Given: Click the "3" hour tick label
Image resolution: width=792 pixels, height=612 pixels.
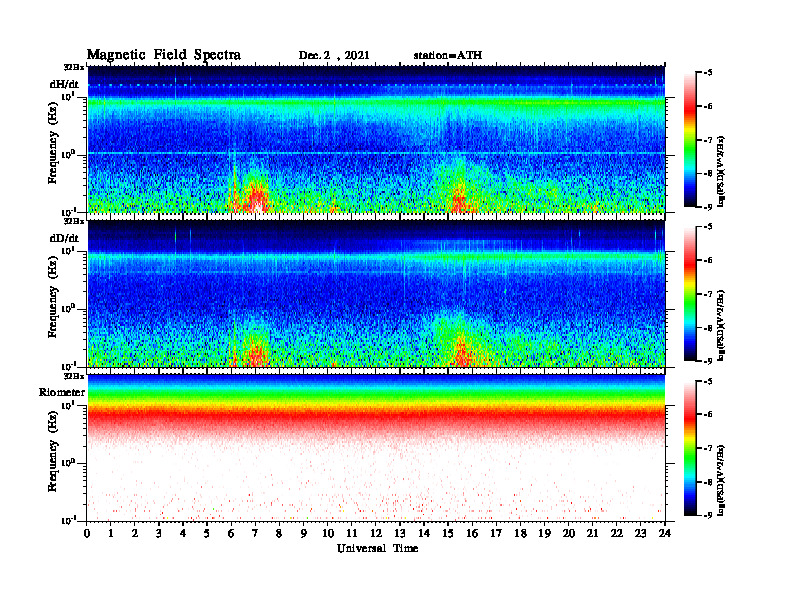Looking at the screenshot, I should (x=159, y=533).
